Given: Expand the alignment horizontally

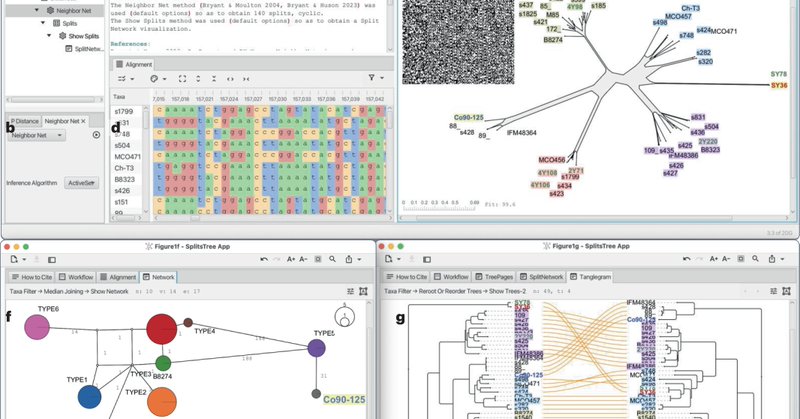Looking at the screenshot, I should 230,79.
